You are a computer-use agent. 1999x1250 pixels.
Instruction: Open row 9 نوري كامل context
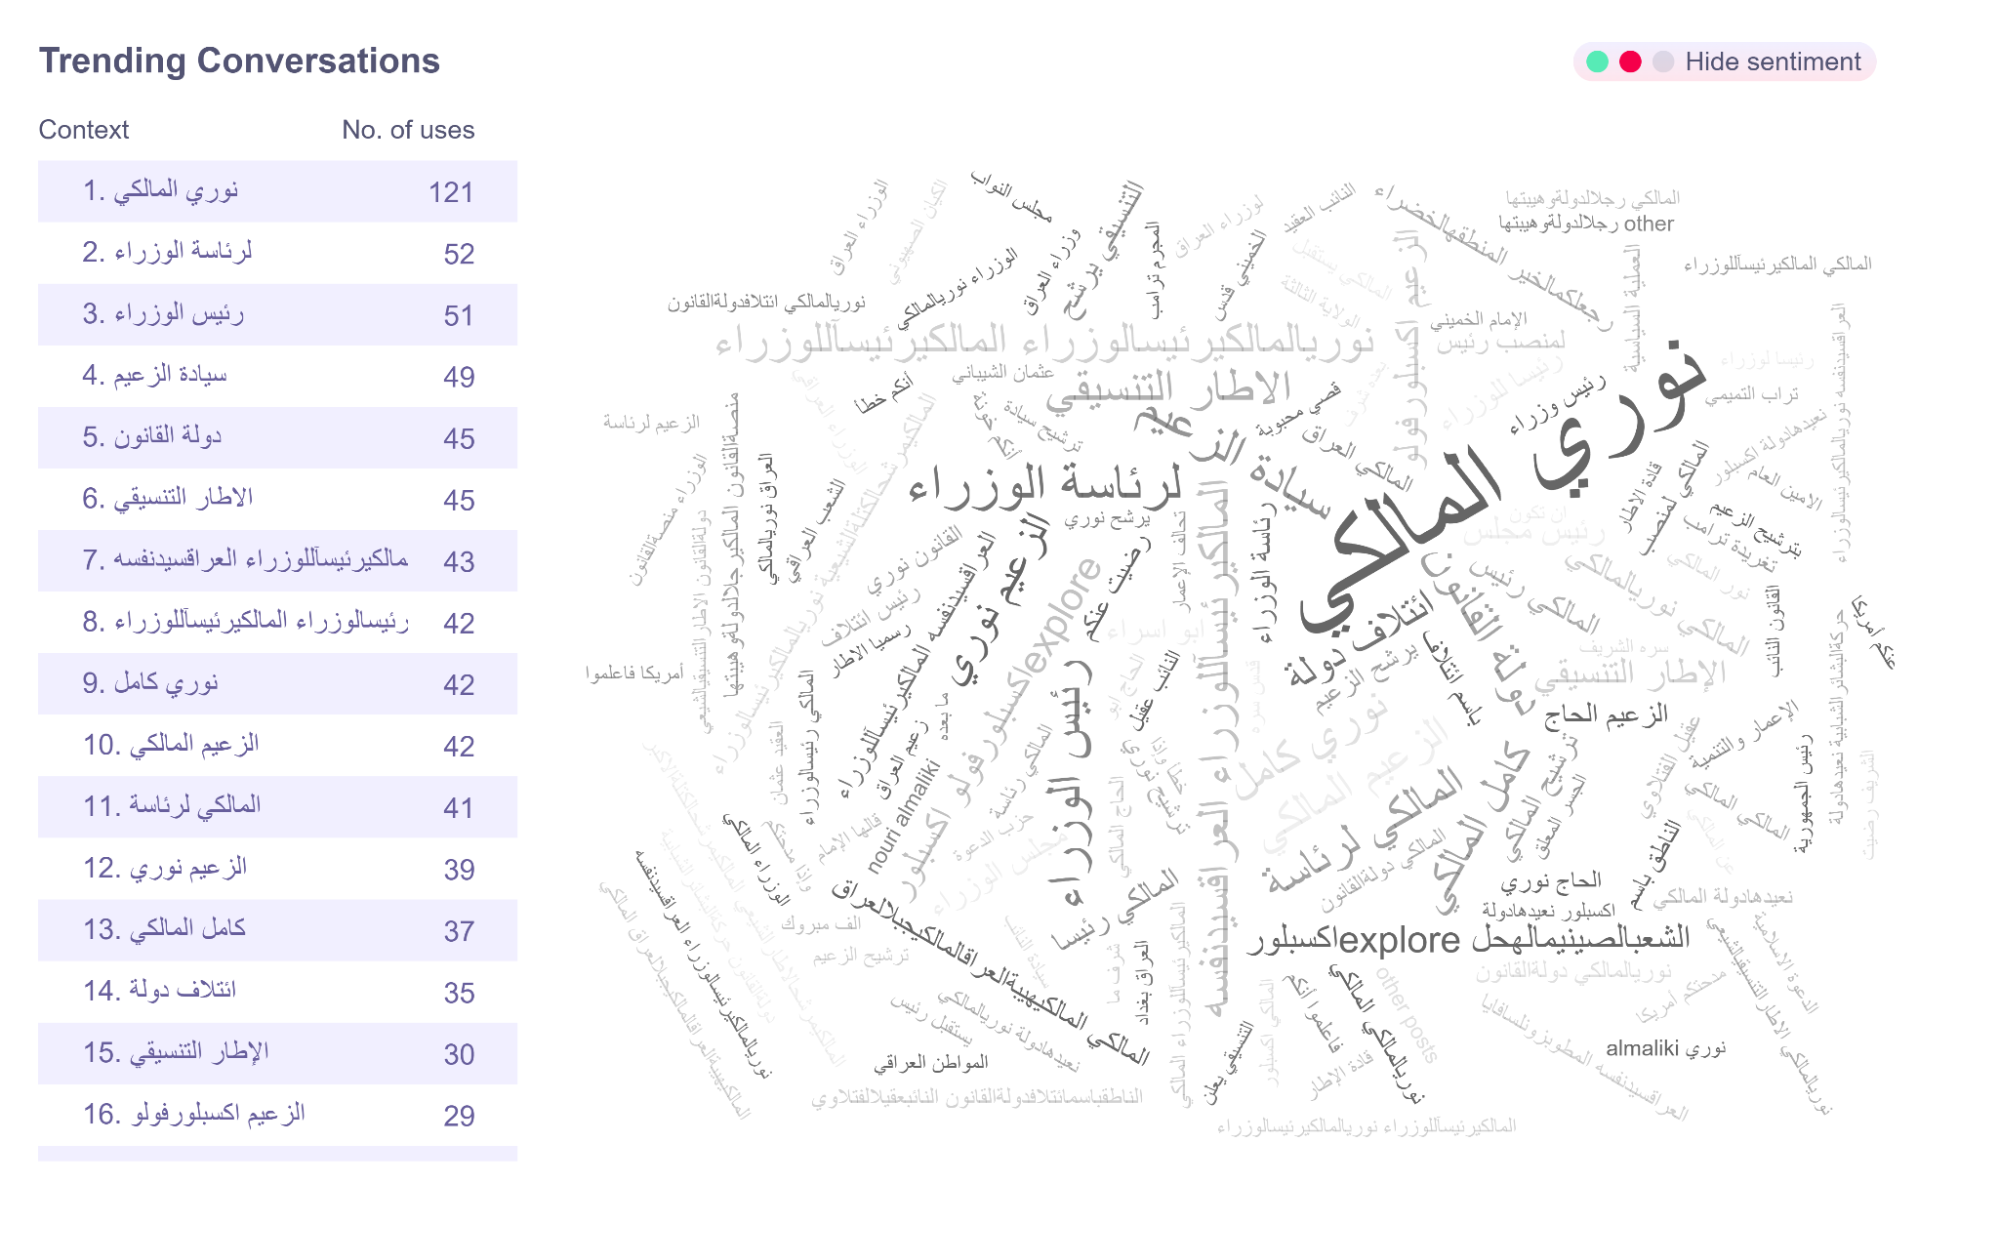(x=277, y=684)
